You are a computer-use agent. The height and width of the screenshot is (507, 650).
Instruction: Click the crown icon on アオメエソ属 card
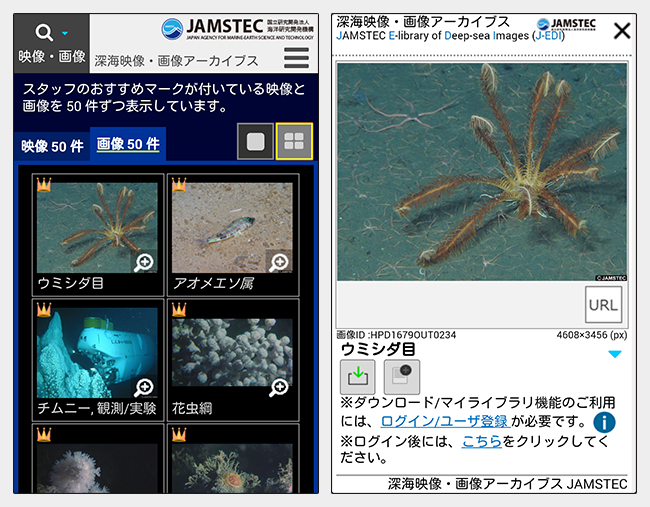tap(179, 184)
